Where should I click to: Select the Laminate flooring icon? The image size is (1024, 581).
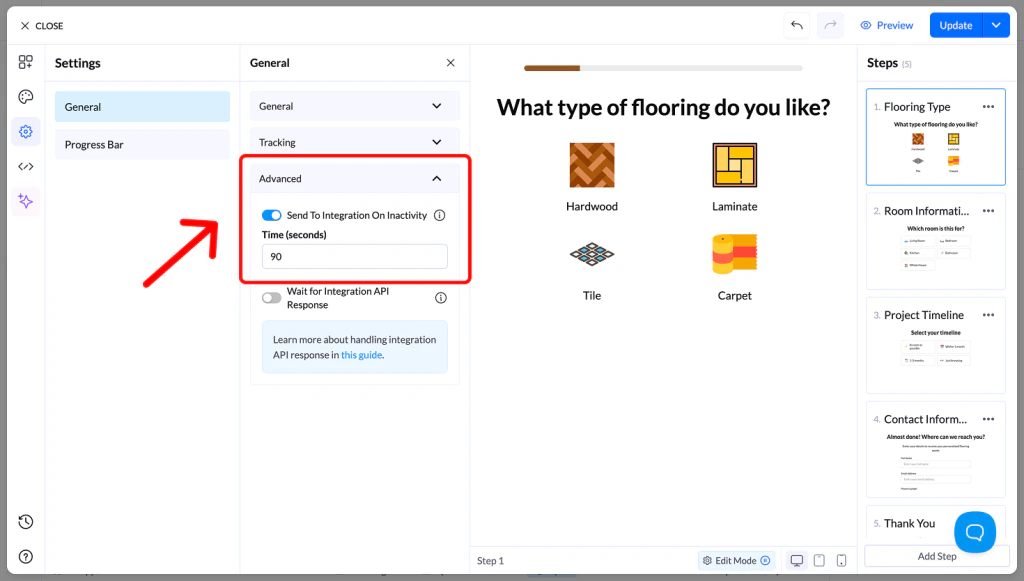pyautogui.click(x=735, y=165)
